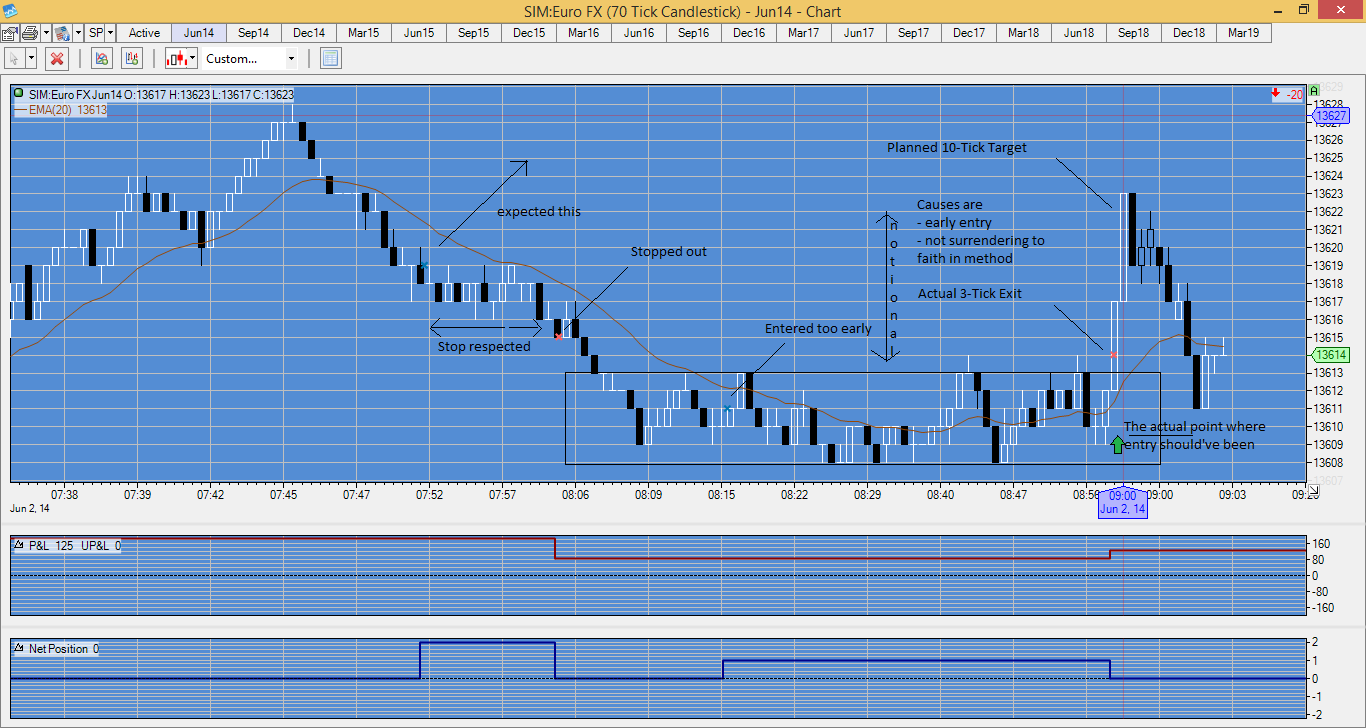The image size is (1366, 728).
Task: Open the Sep16 contract tab
Action: pyautogui.click(x=694, y=33)
